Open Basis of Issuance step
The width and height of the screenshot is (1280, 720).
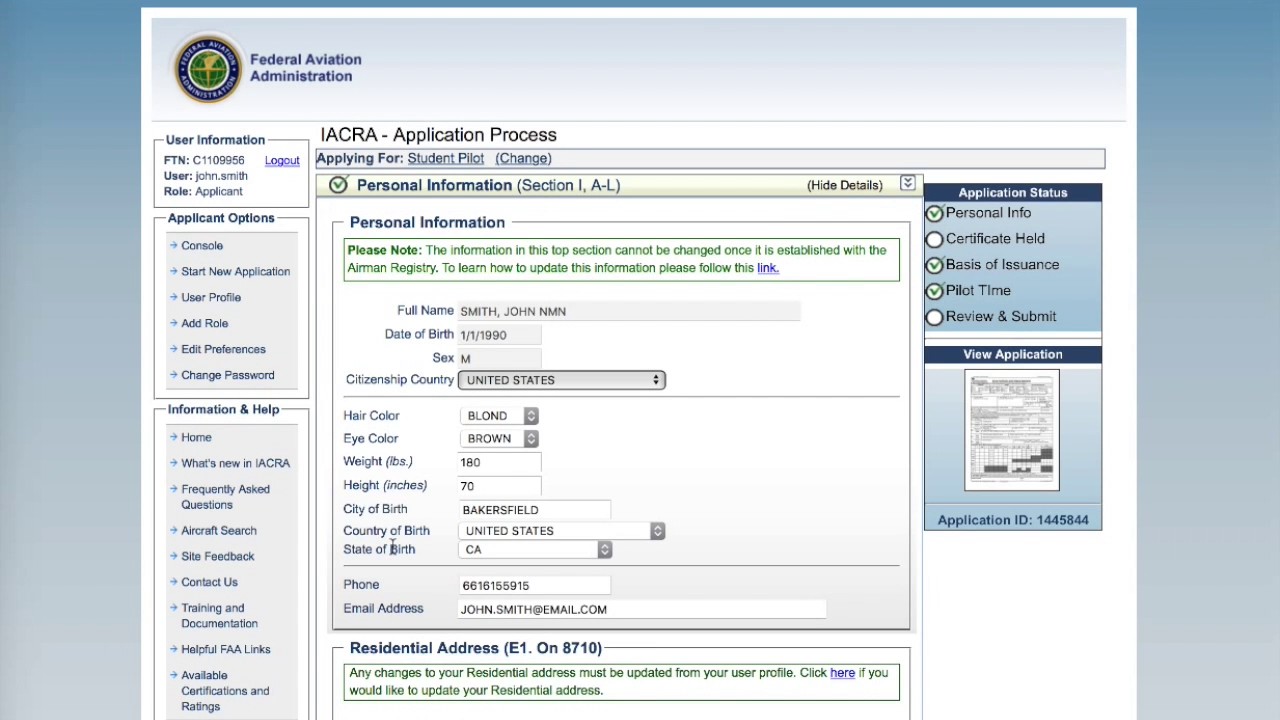(x=1002, y=265)
